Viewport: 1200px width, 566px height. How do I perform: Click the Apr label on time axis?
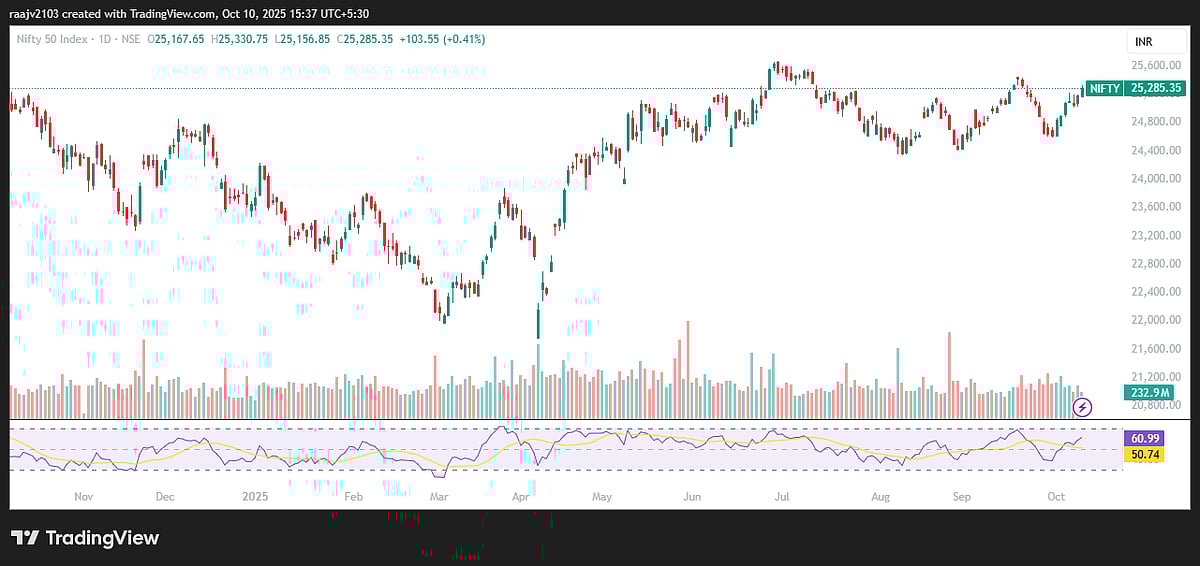[x=520, y=496]
